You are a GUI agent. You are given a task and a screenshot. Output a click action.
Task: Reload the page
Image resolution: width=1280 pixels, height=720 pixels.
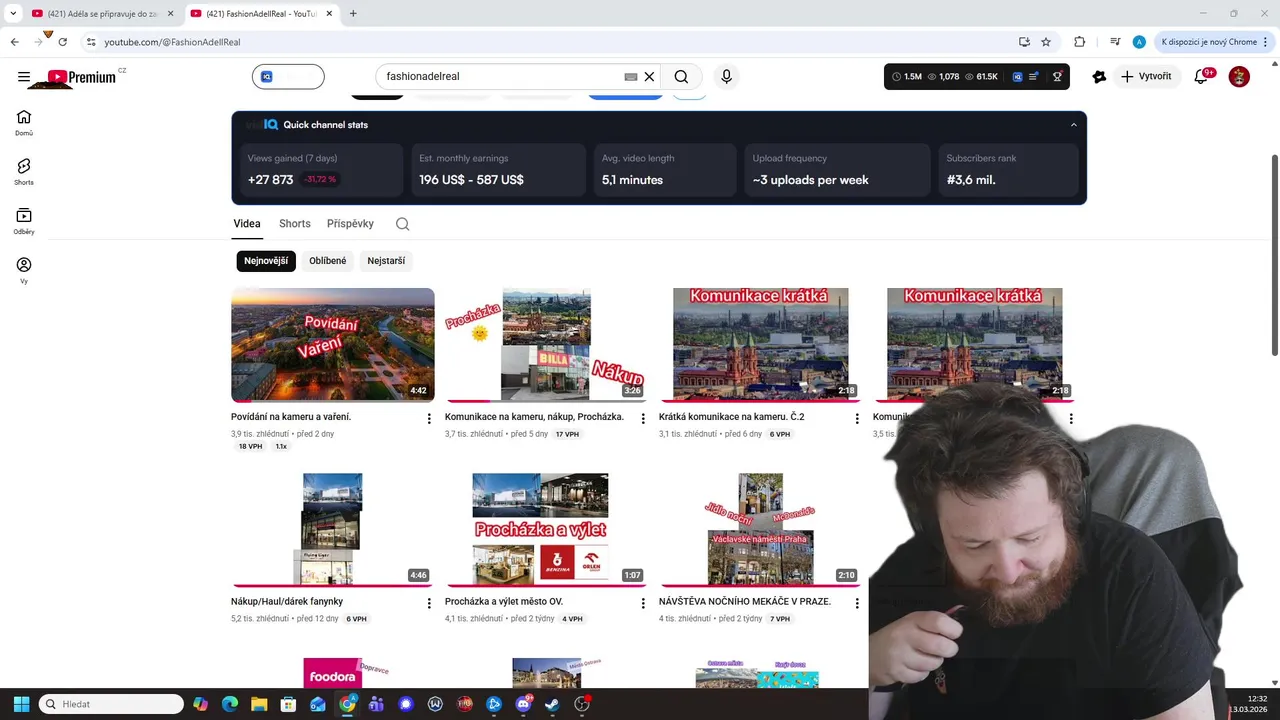(63, 42)
